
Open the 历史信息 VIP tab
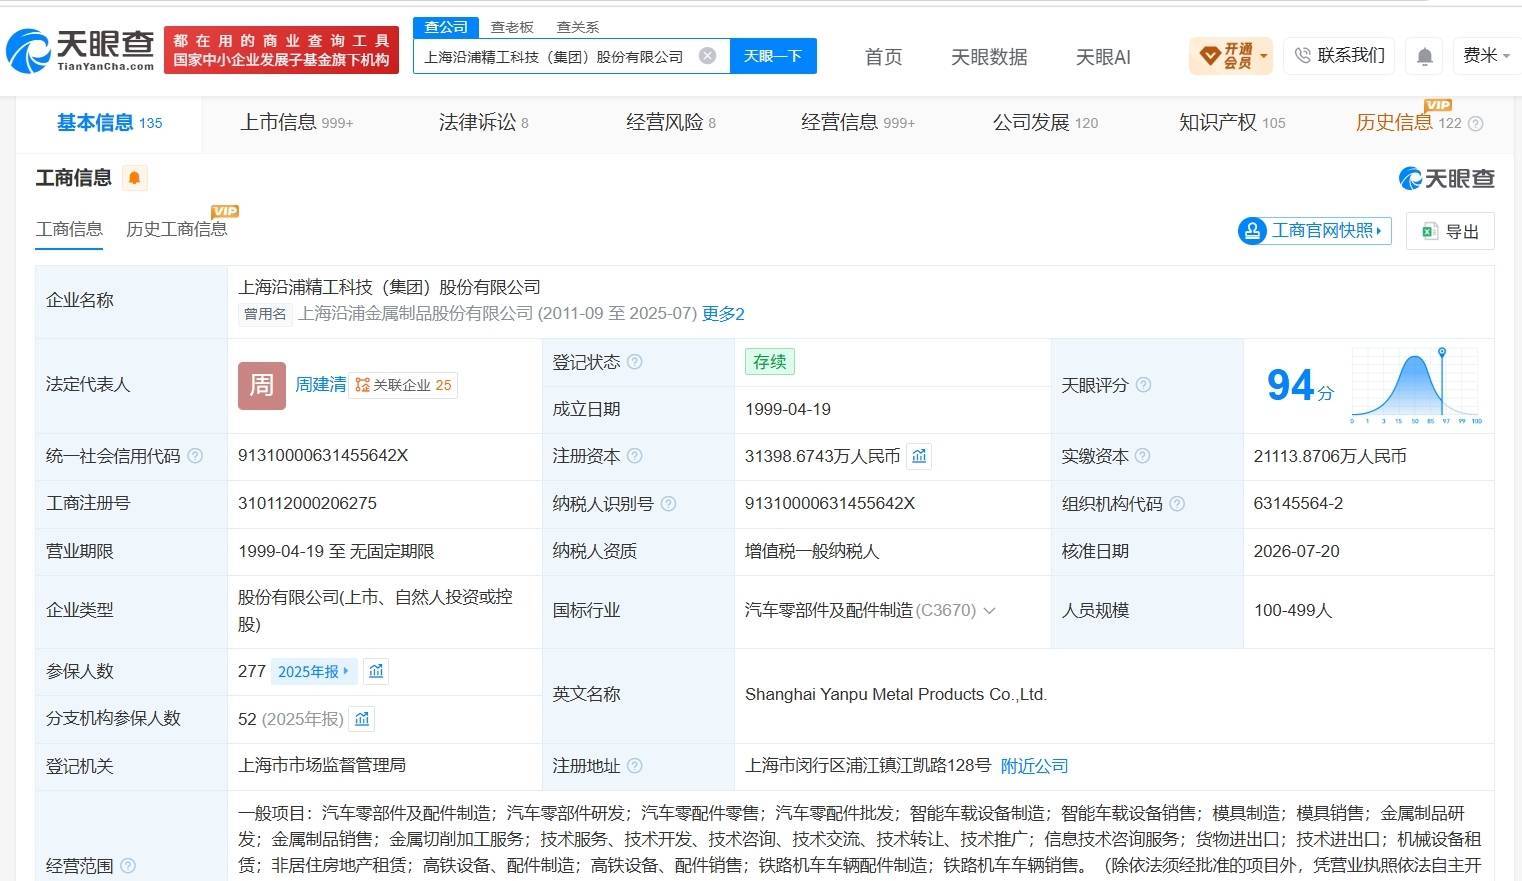pos(1408,123)
